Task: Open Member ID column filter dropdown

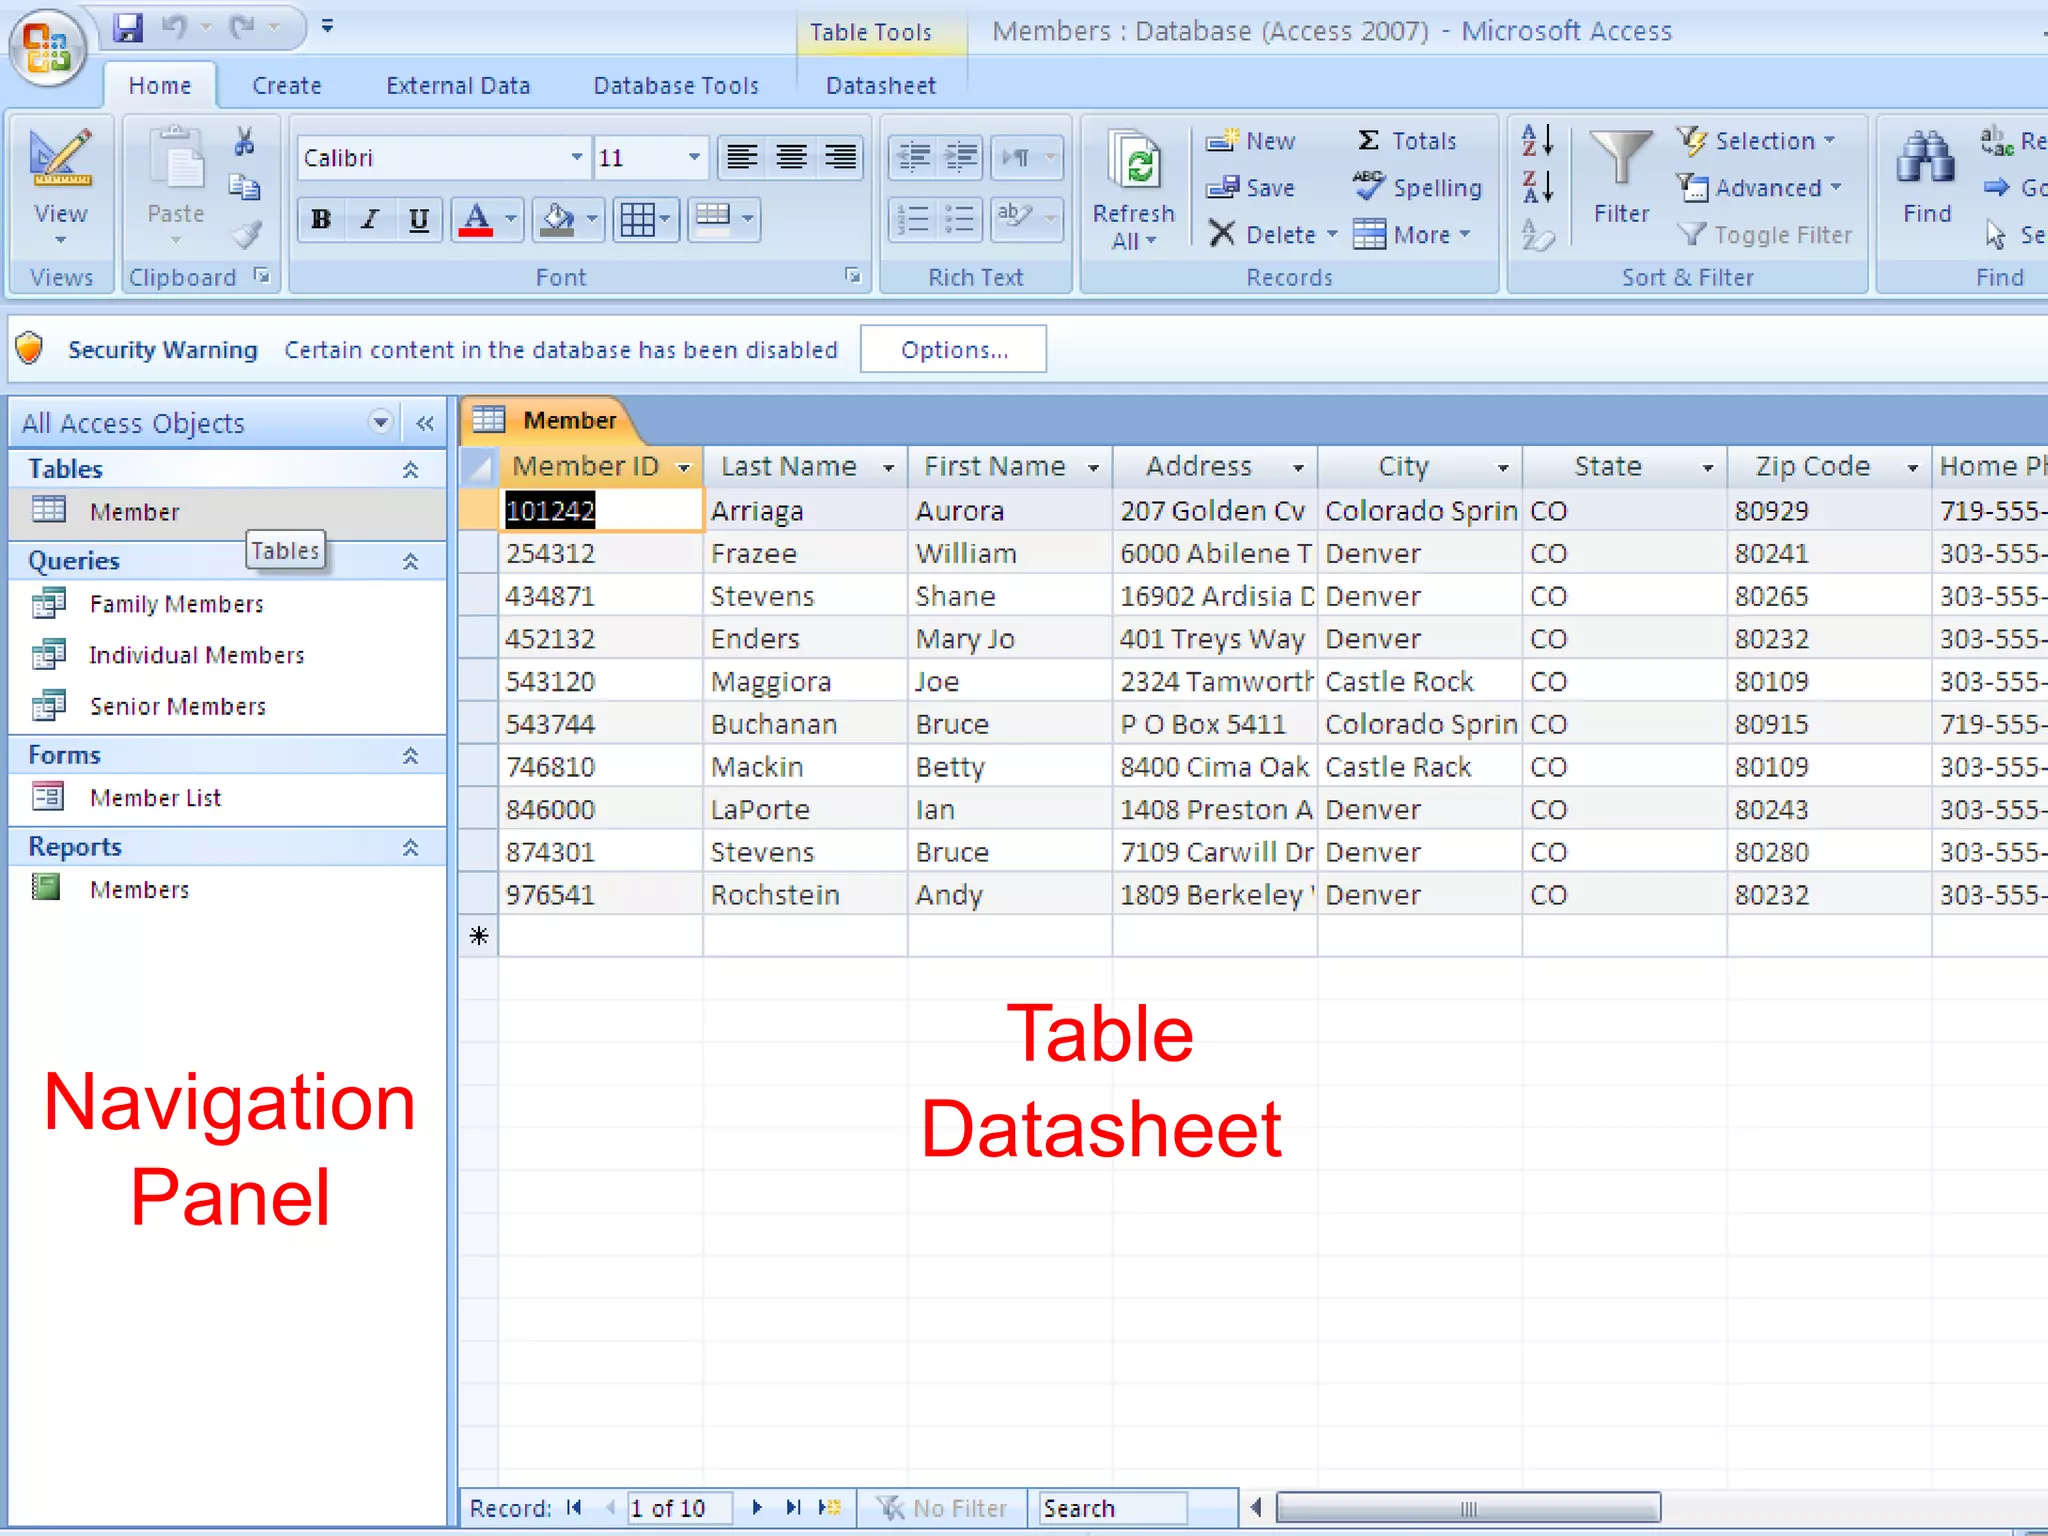Action: coord(684,467)
